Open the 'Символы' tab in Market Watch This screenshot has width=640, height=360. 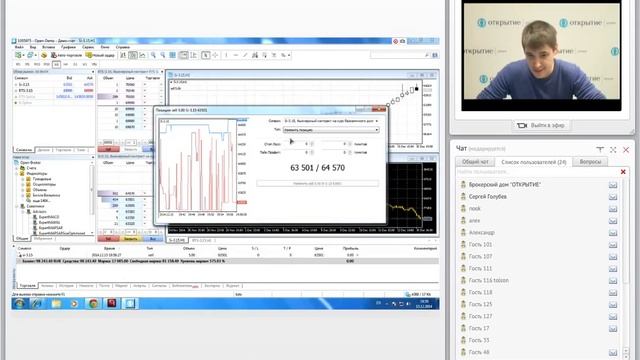pos(24,150)
